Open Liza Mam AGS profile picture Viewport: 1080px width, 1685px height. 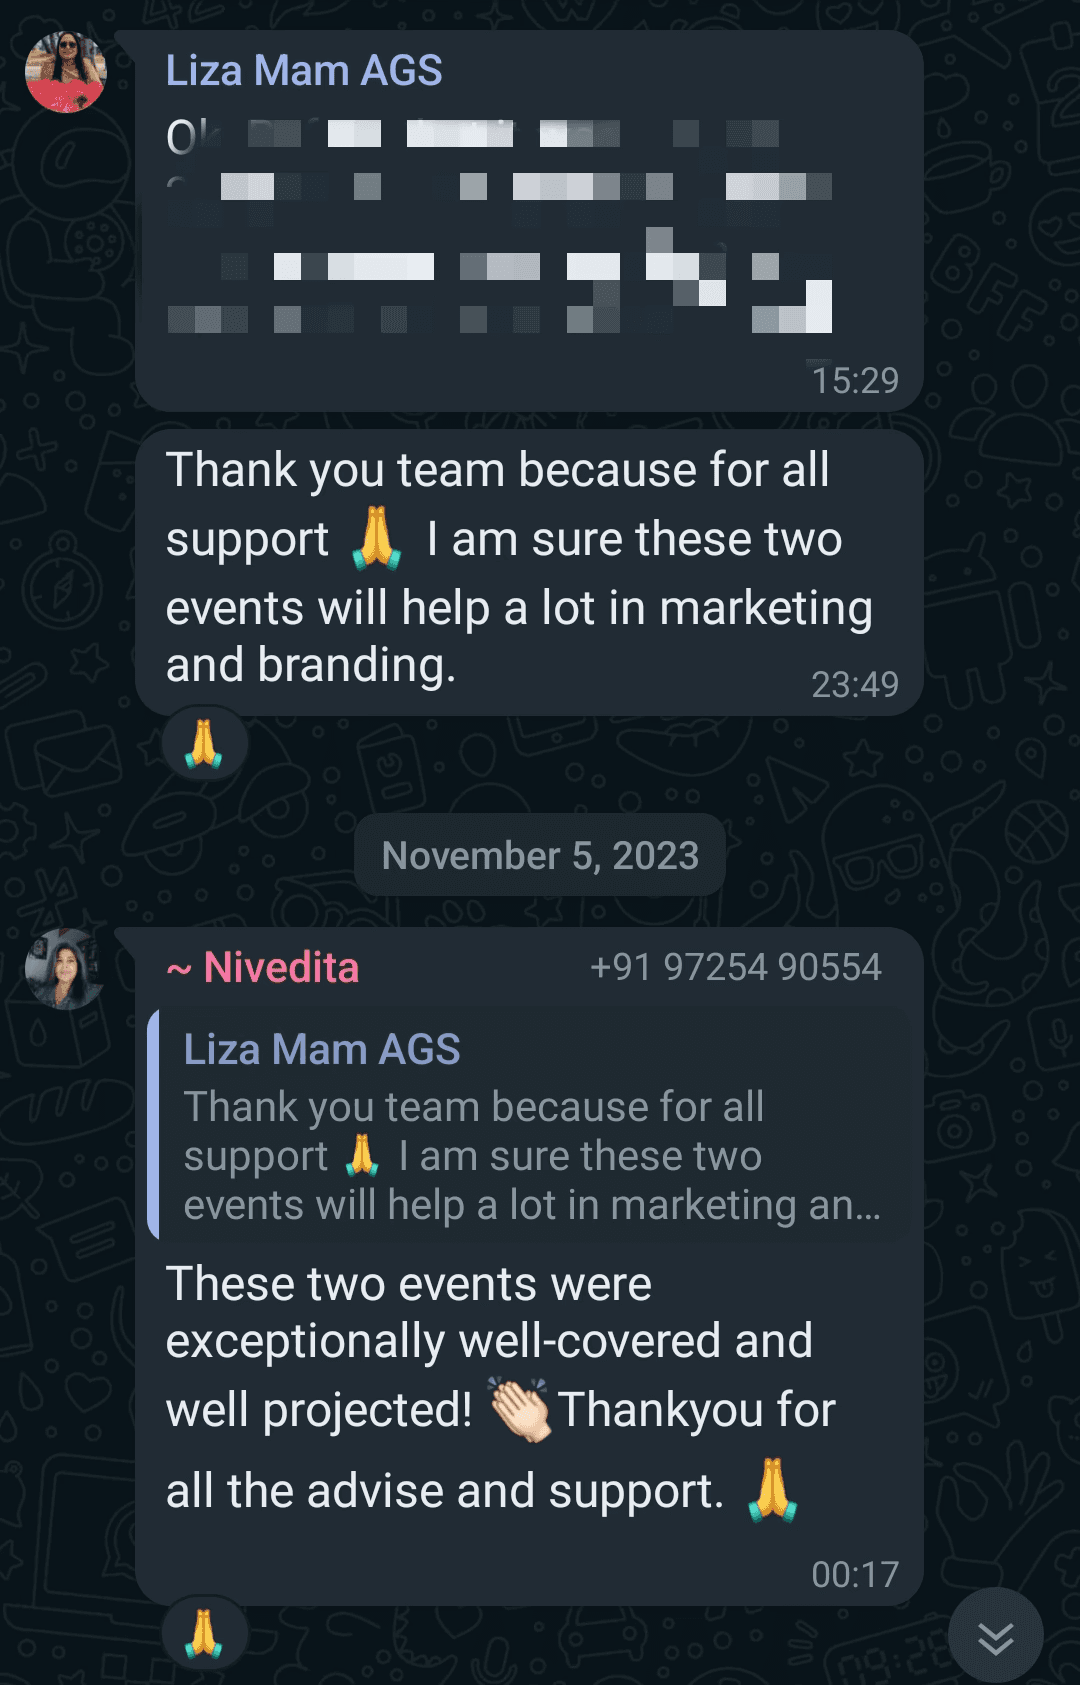66,72
